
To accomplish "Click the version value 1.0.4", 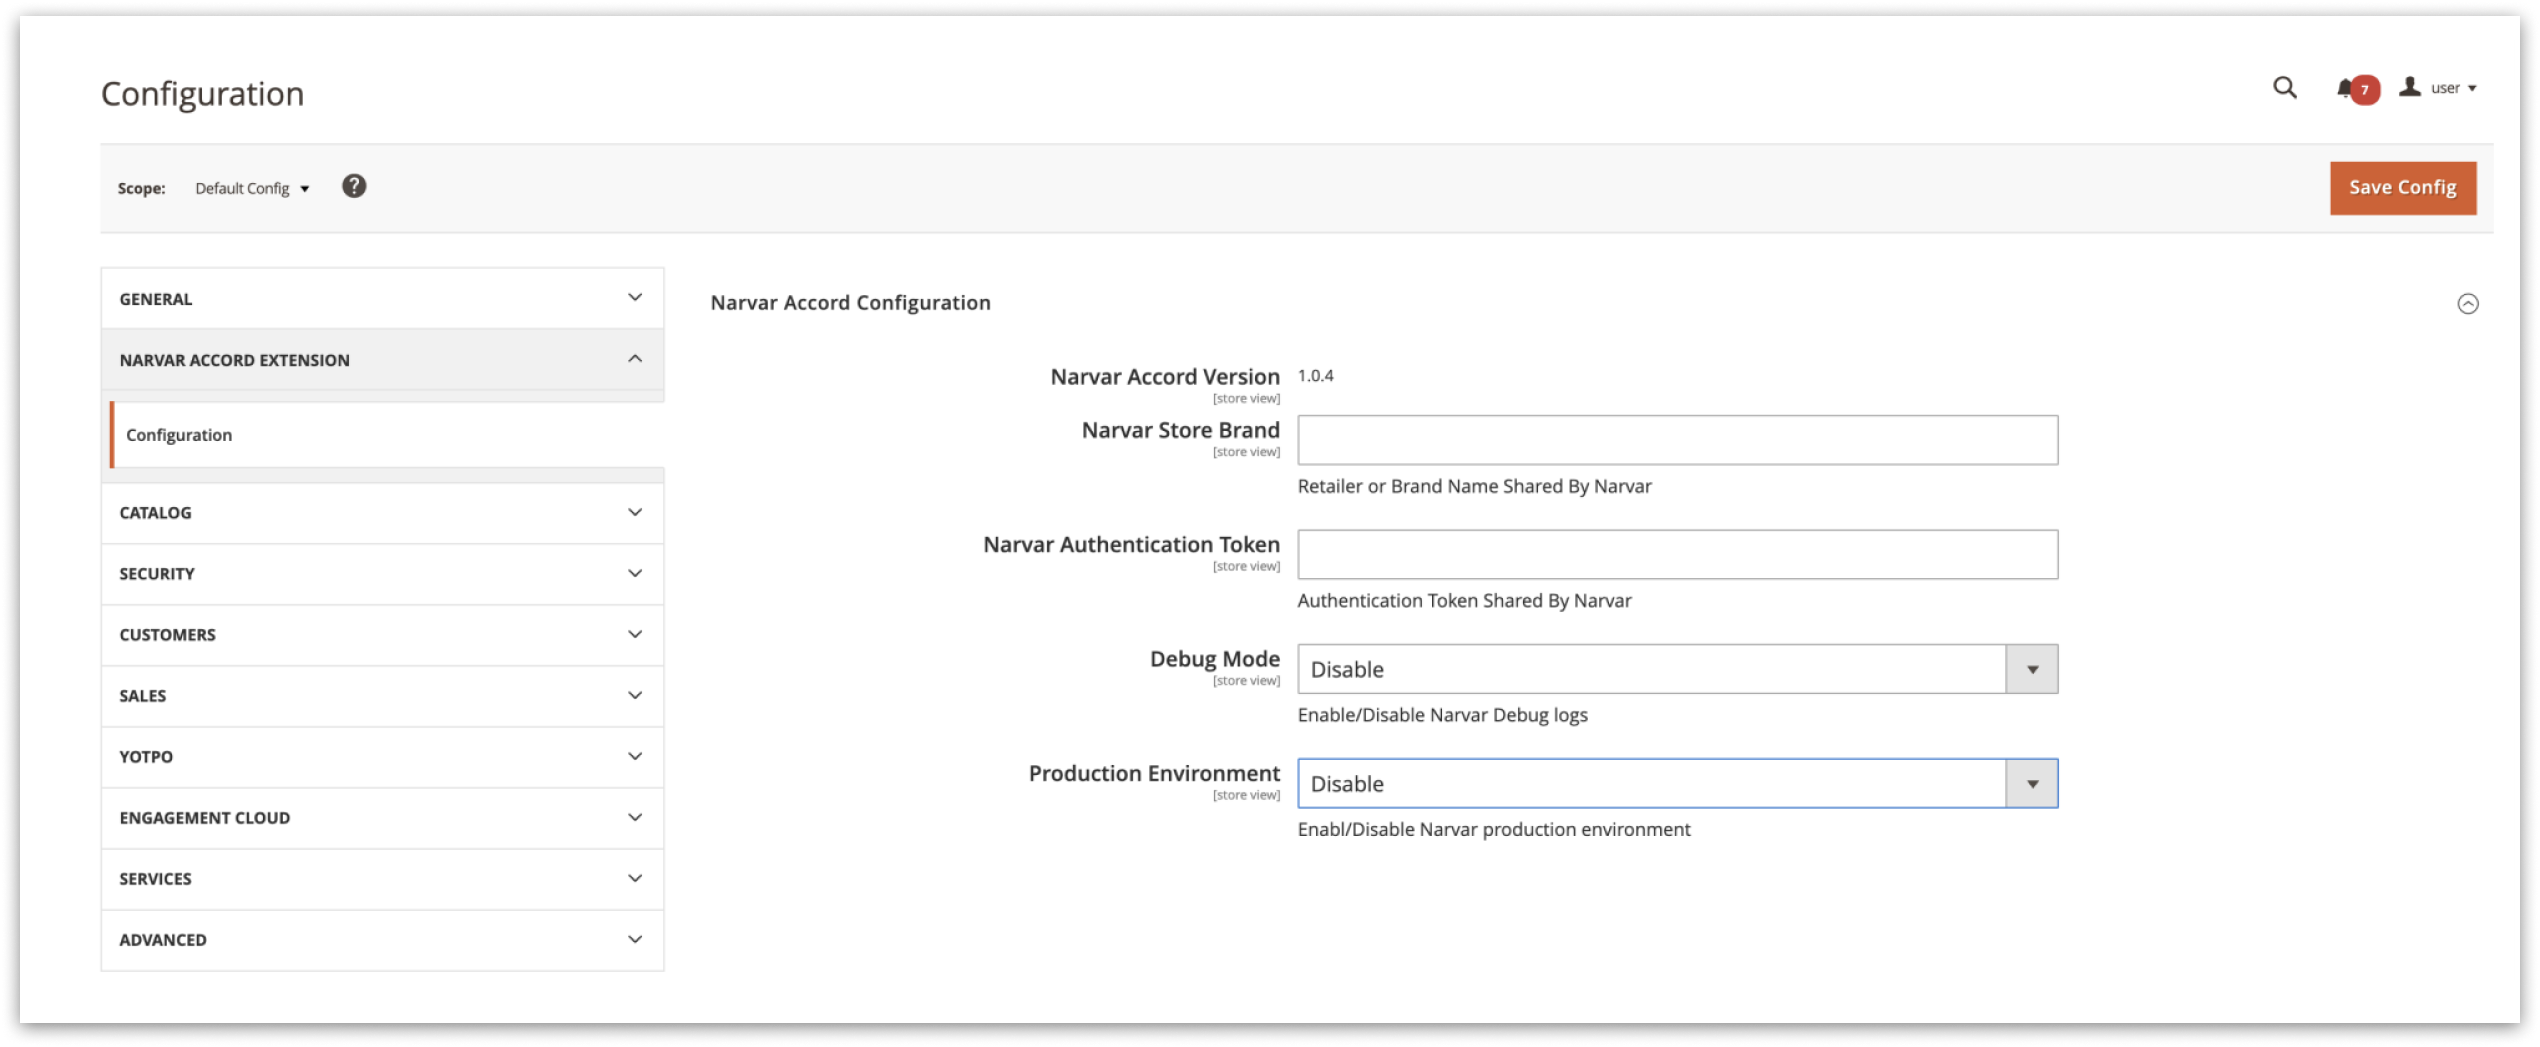I will (1315, 376).
